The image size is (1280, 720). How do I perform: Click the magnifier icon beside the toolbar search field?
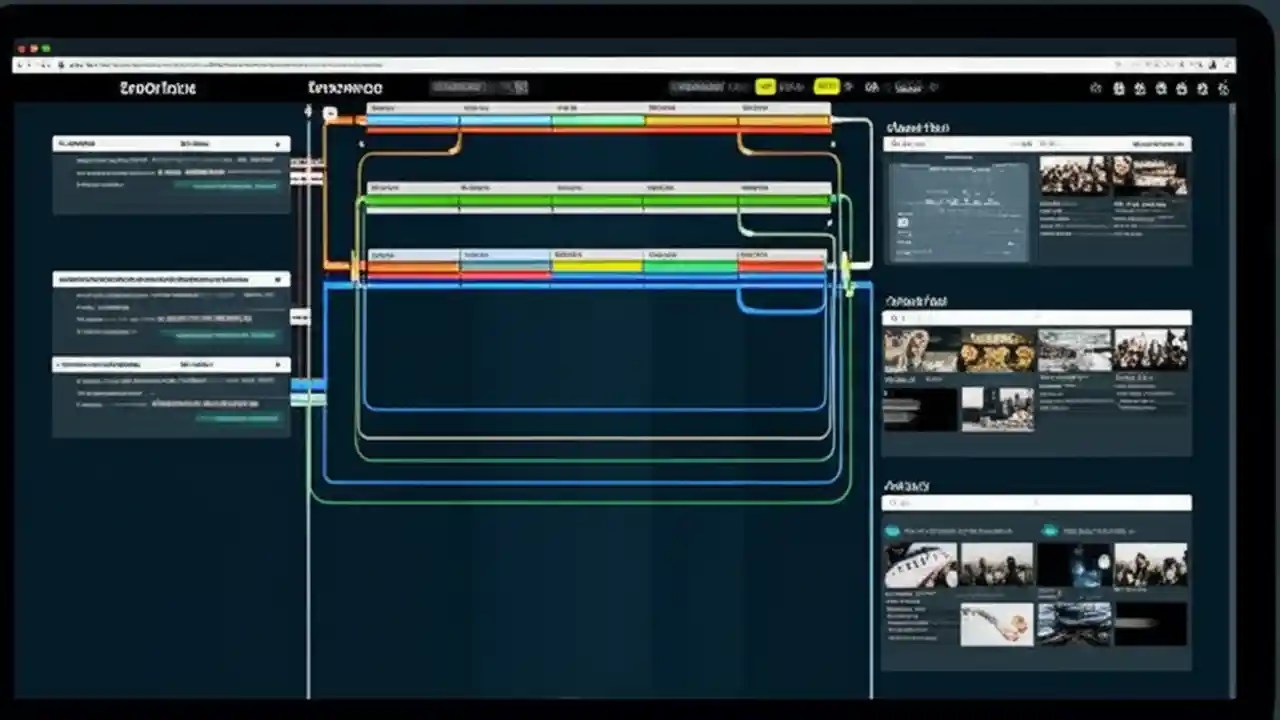519,88
